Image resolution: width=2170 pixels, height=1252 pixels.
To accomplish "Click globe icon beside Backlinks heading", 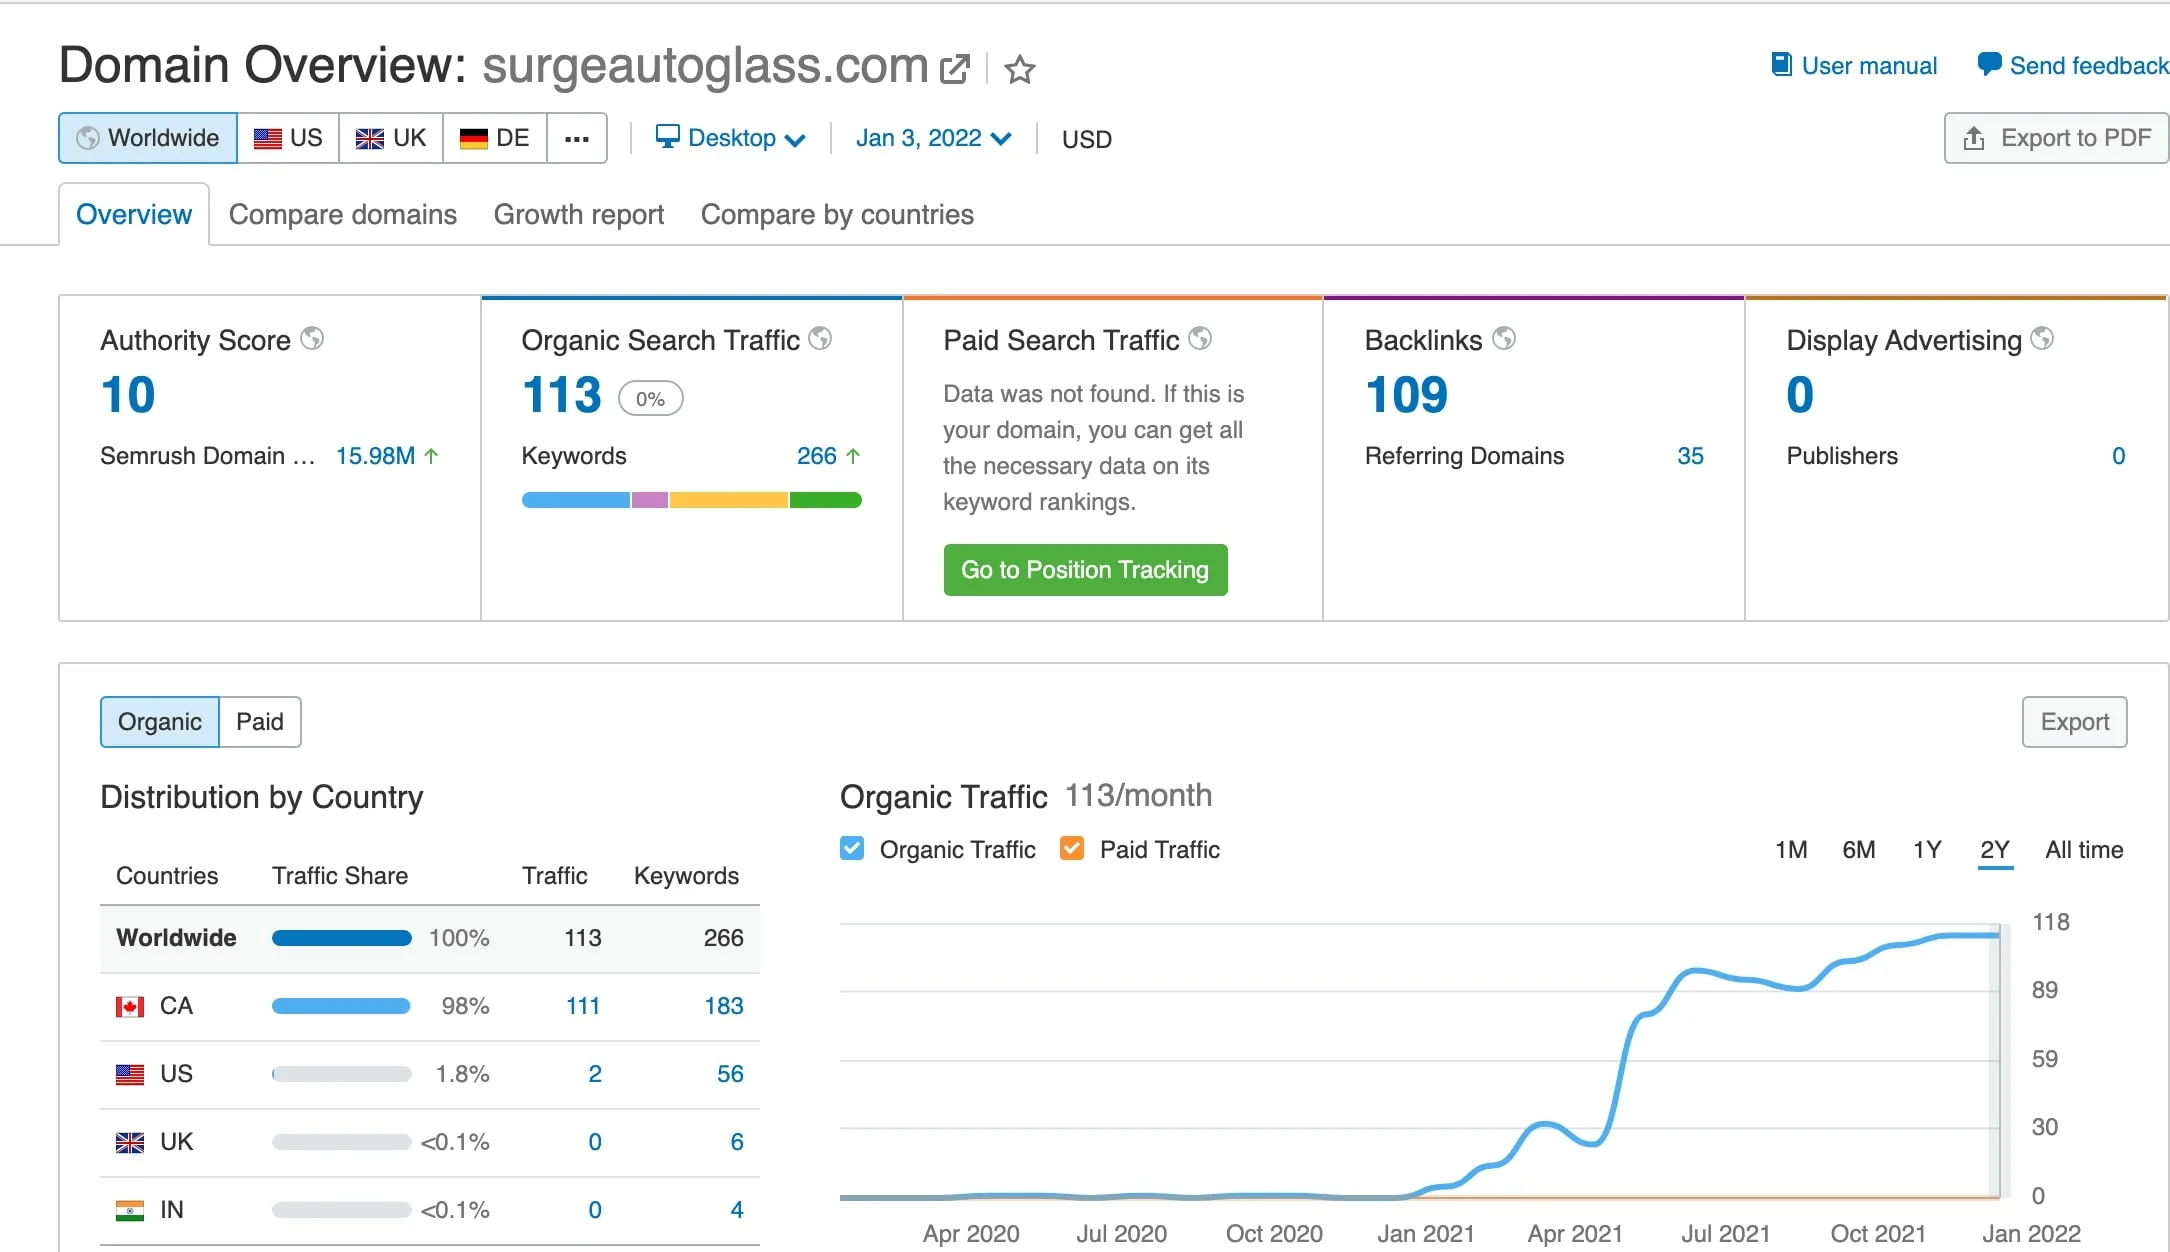I will click(x=1504, y=339).
